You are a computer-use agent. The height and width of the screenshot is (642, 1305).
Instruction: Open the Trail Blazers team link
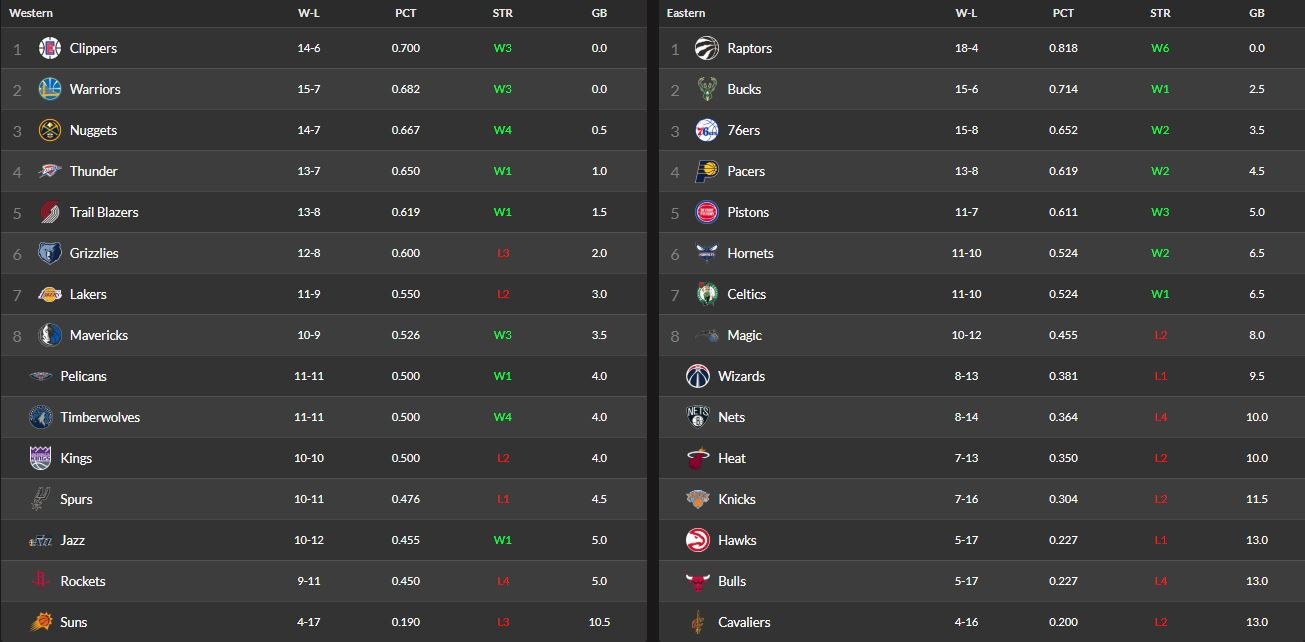pos(104,212)
